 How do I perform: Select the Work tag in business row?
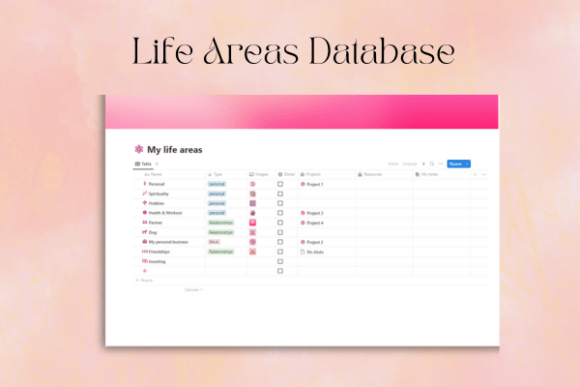214,242
